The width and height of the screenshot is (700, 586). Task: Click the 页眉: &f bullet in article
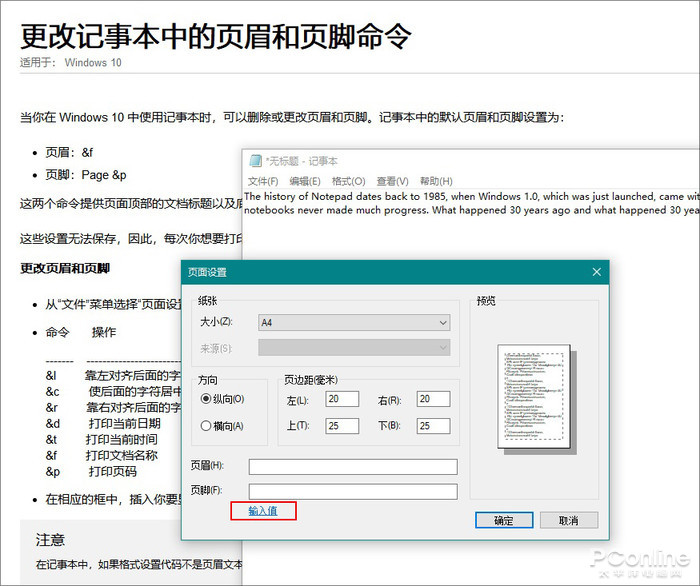point(69,153)
